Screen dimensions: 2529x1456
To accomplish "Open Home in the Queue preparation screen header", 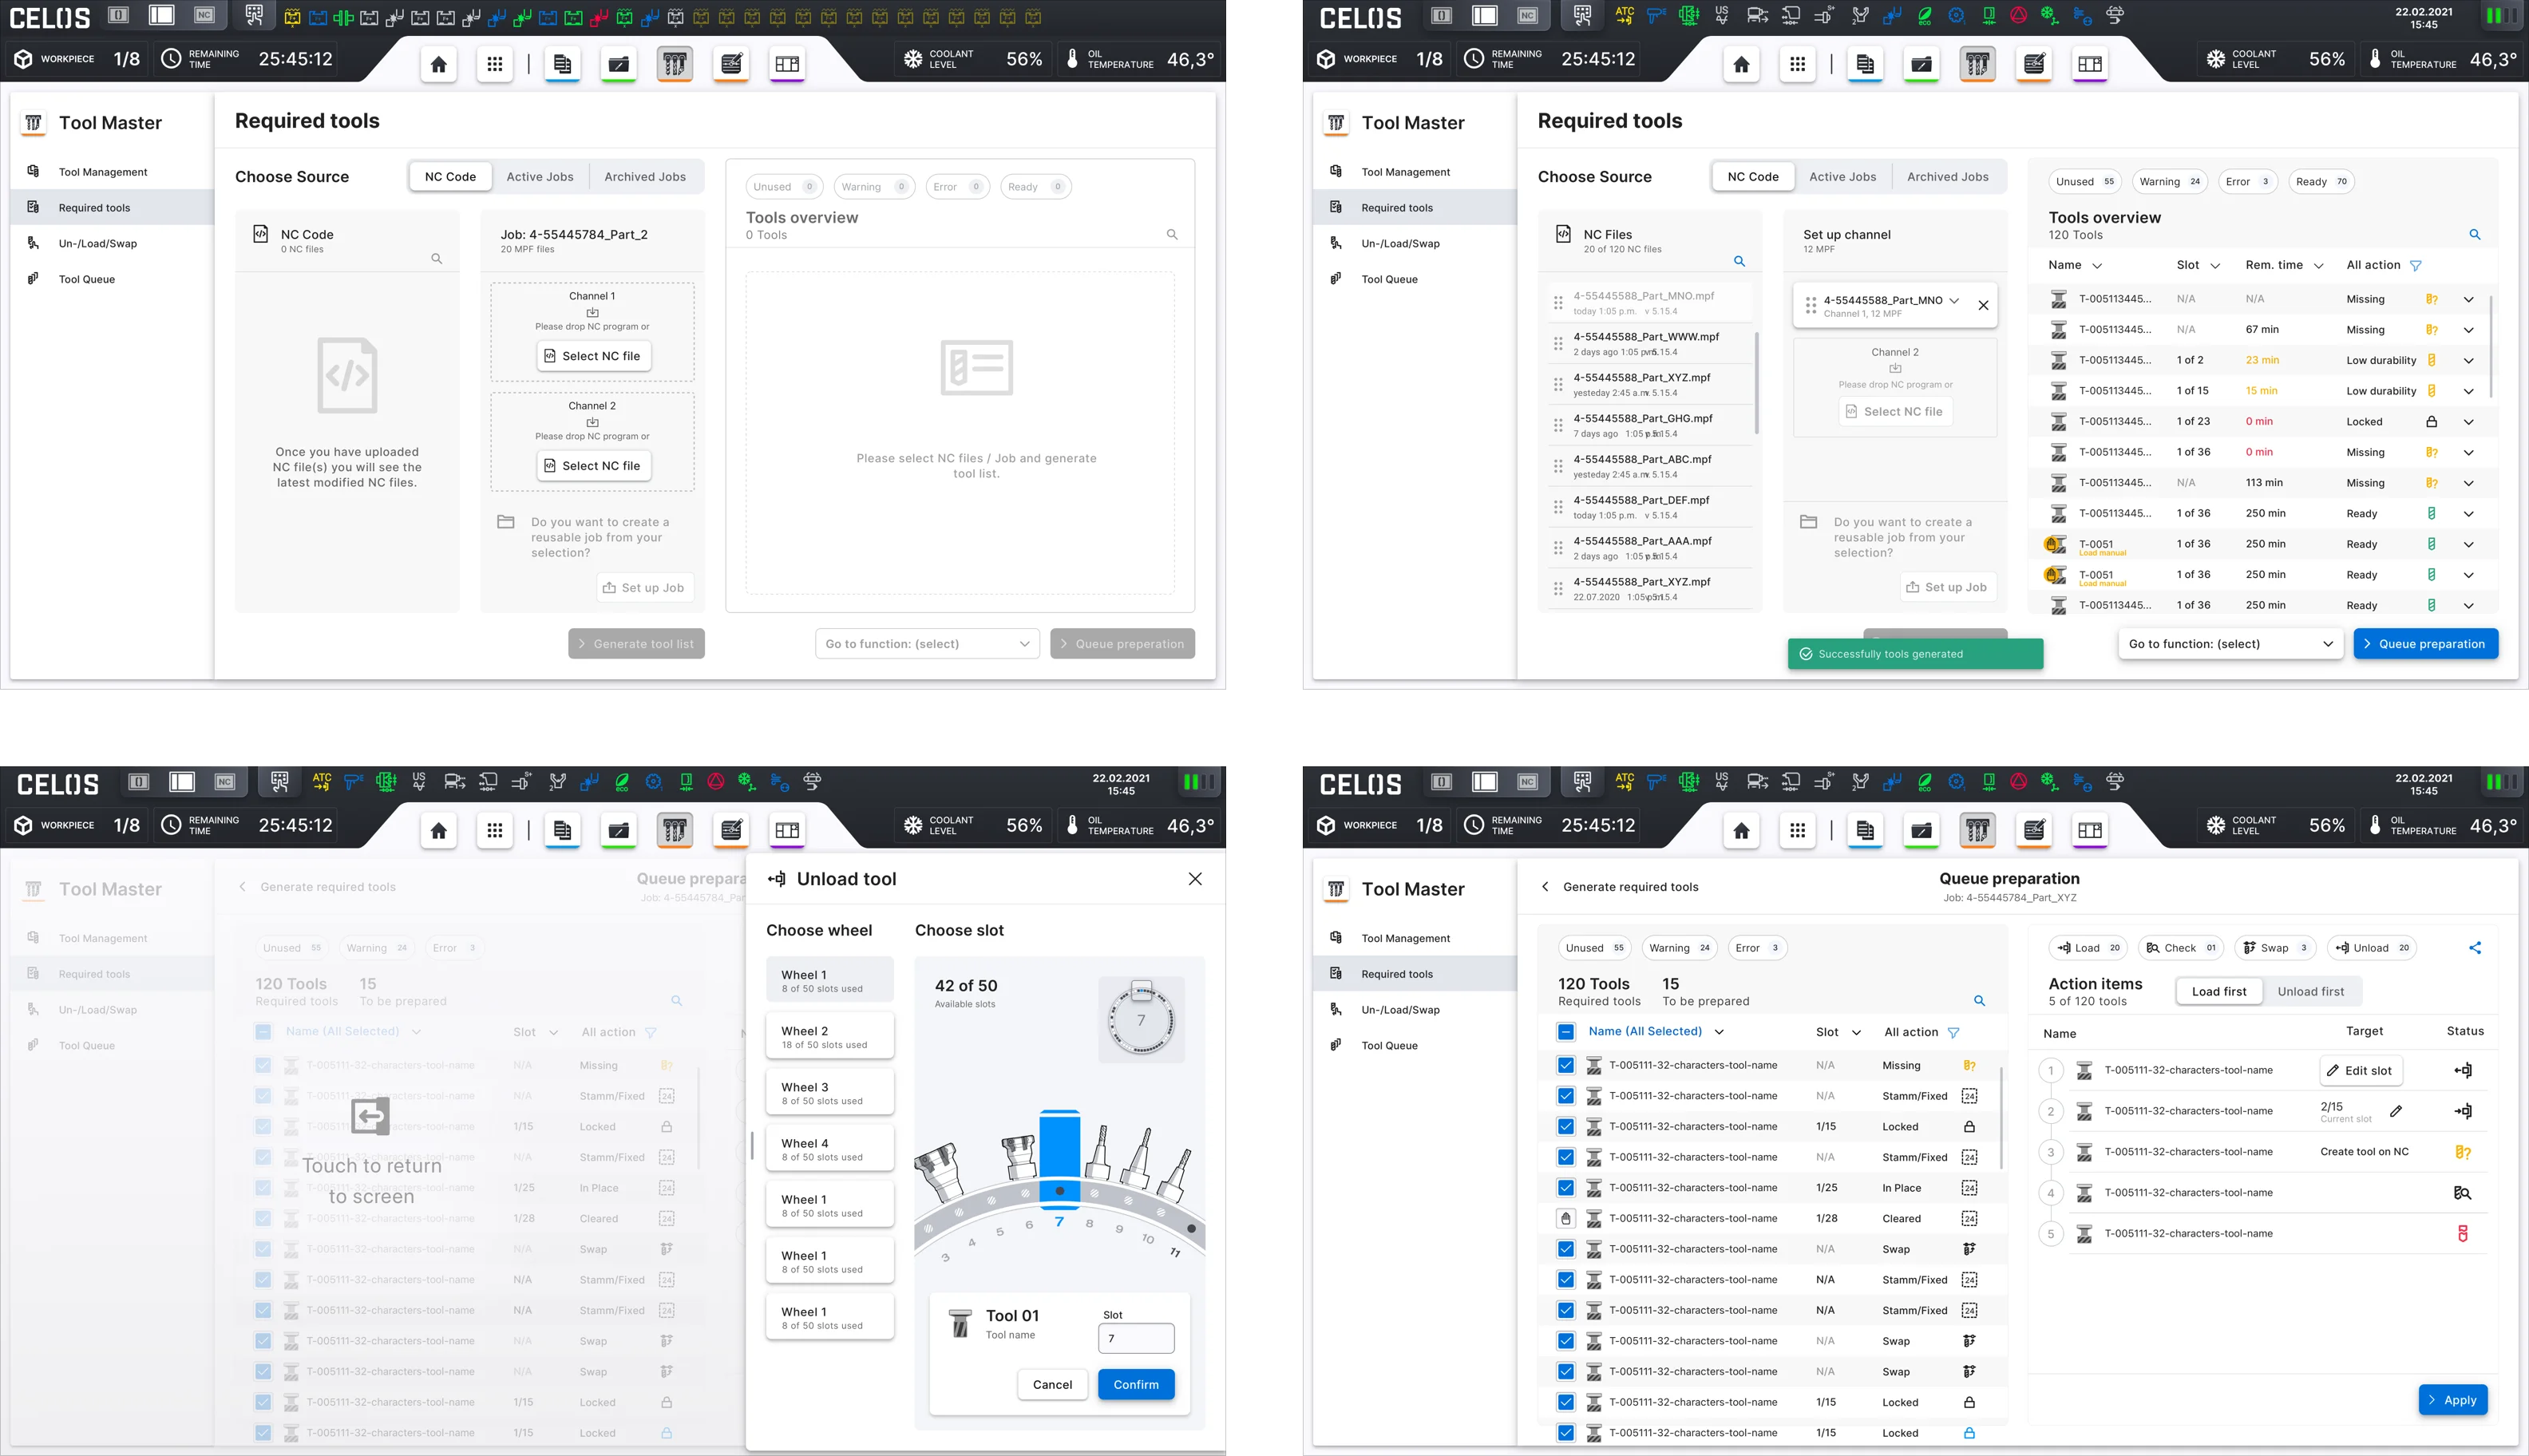I will click(x=1741, y=830).
